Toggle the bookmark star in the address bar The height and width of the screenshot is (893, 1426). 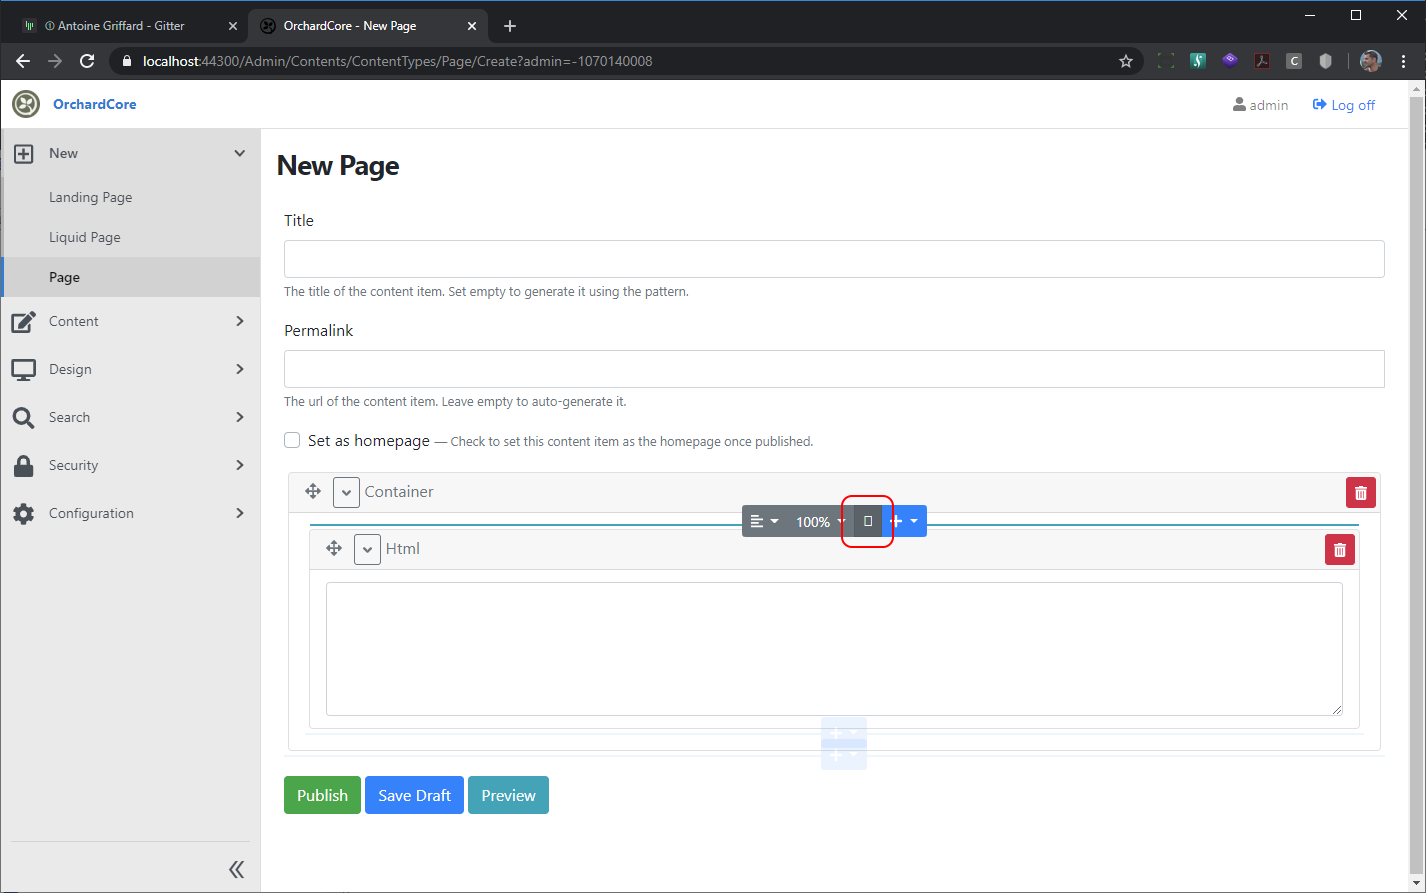[1126, 60]
